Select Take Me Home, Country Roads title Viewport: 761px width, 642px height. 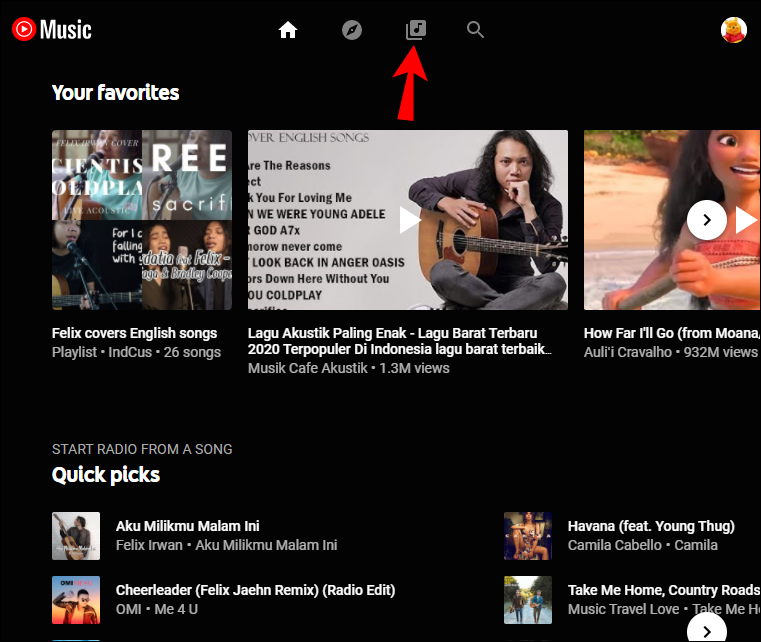tap(664, 590)
